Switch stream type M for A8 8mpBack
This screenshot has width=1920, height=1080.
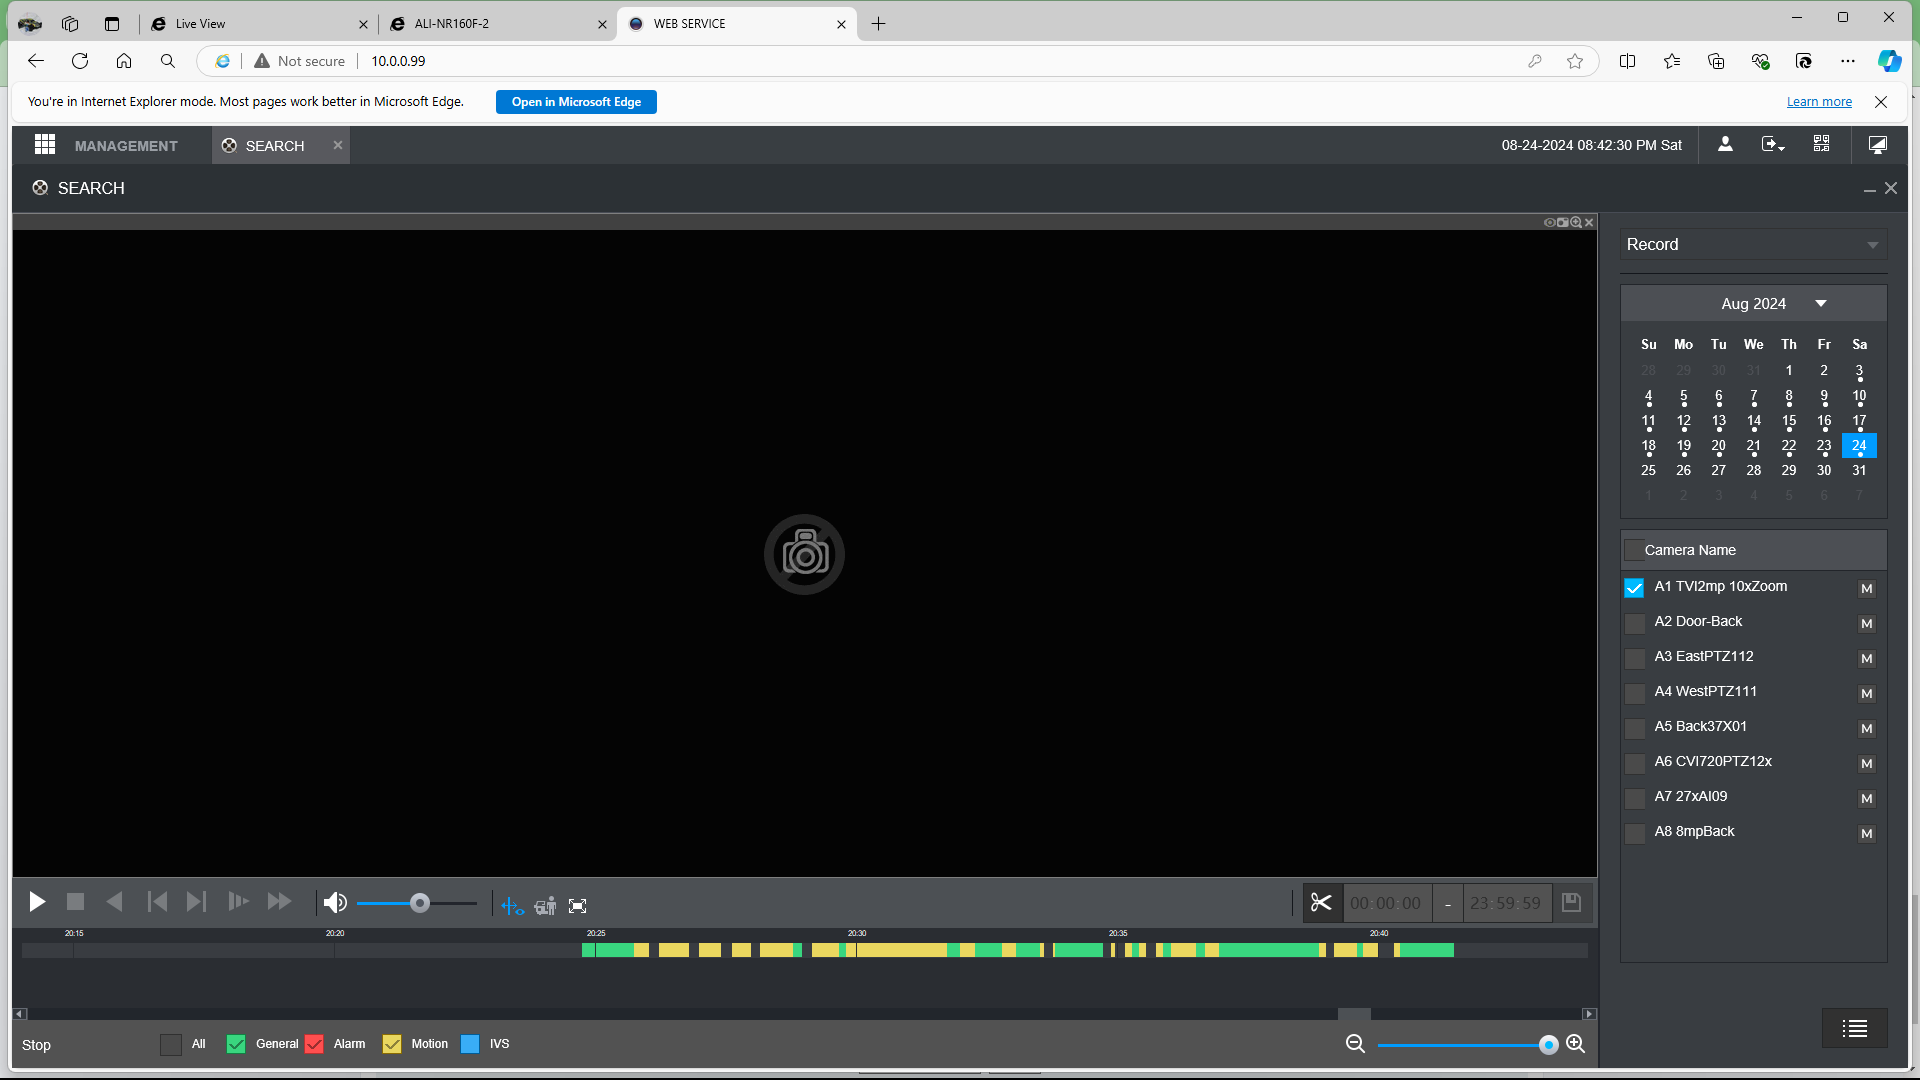(1866, 833)
